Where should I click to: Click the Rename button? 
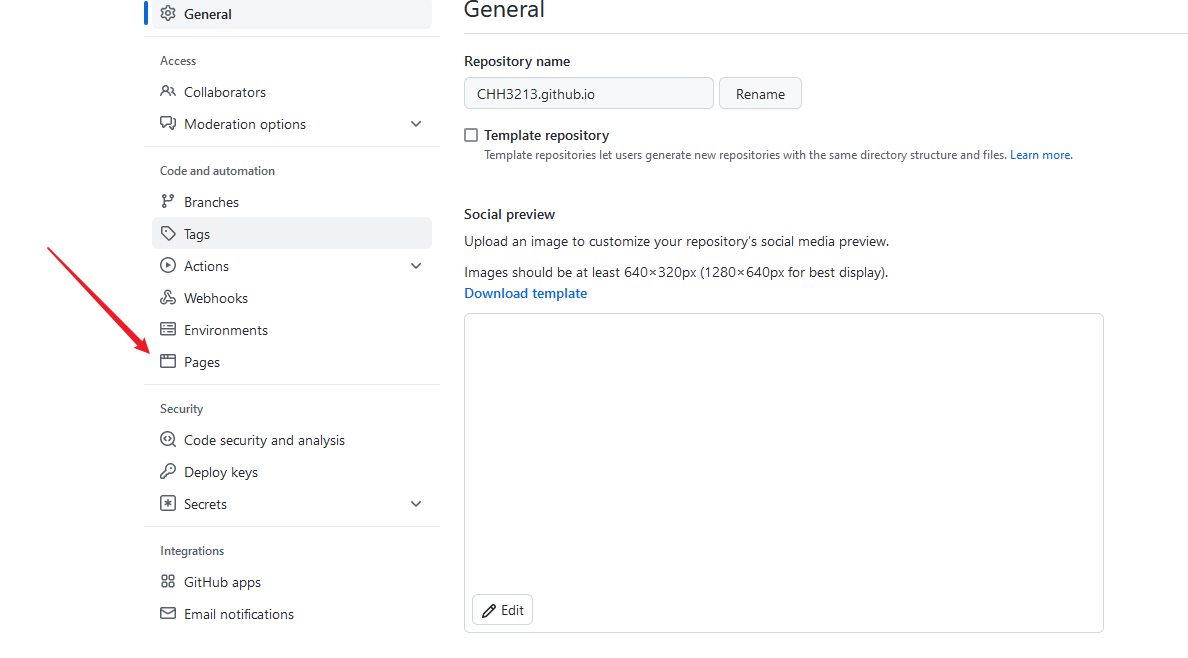[760, 93]
